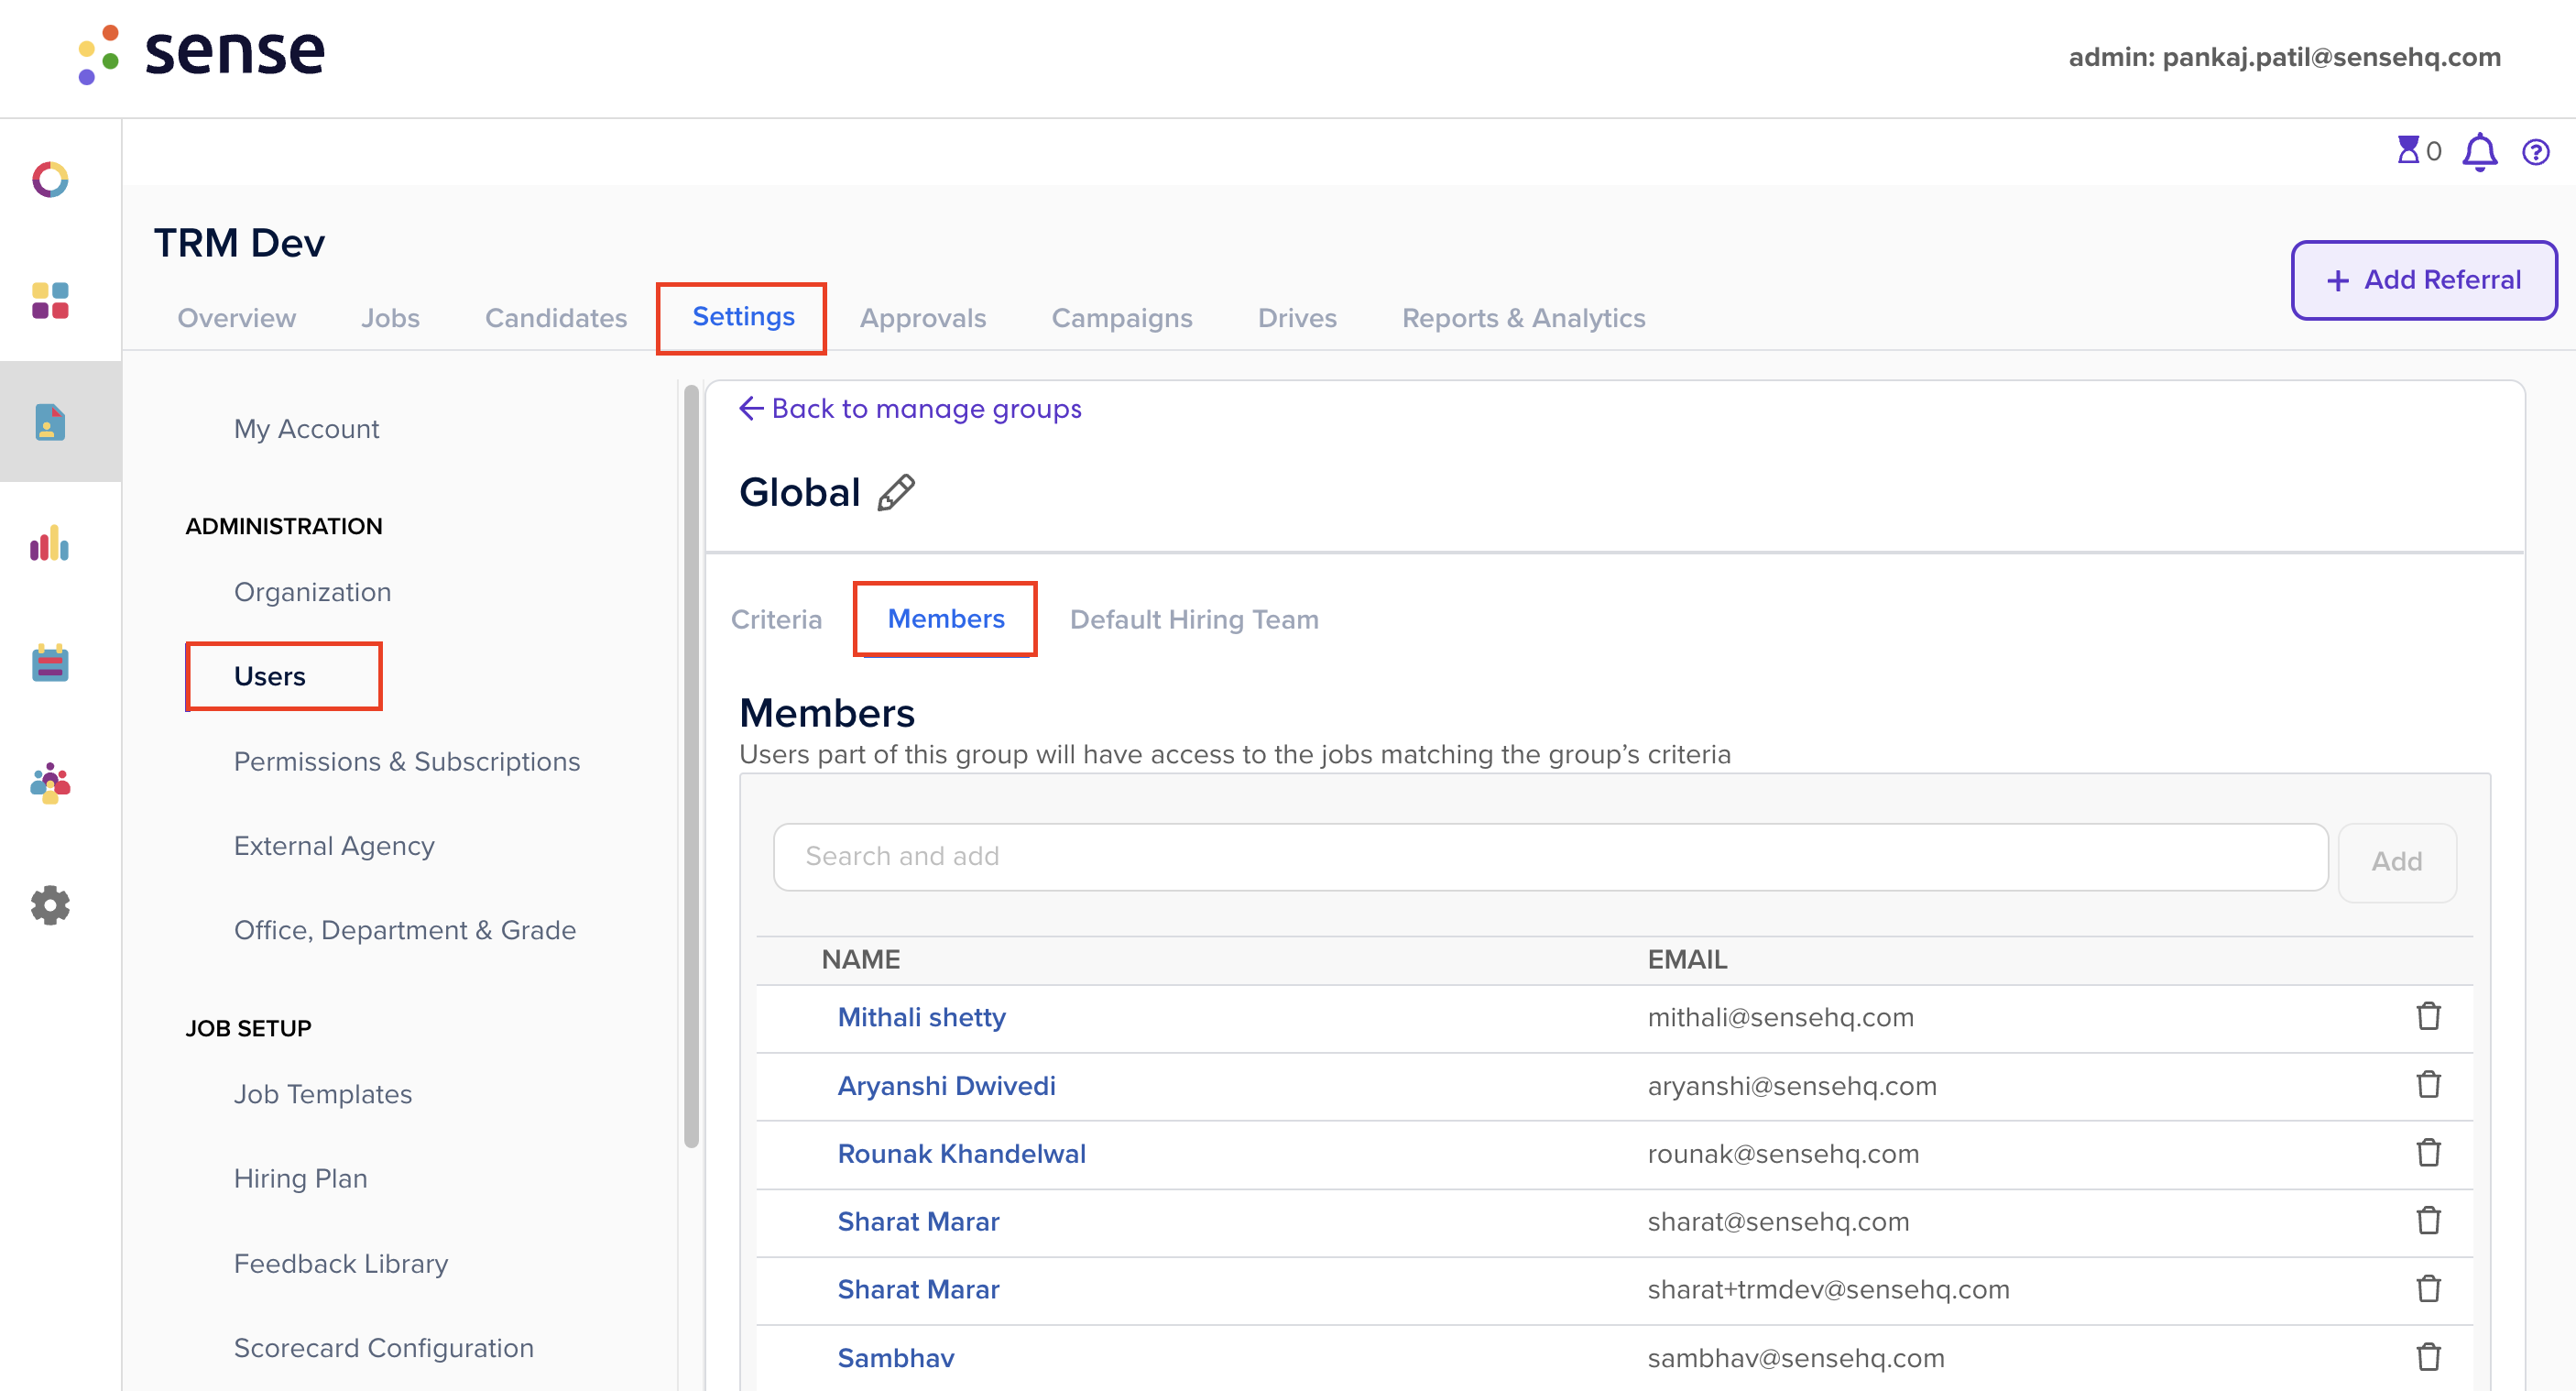Screen dimensions: 2576x1391
Task: Open Scorecard Configuration
Action: point(384,1347)
